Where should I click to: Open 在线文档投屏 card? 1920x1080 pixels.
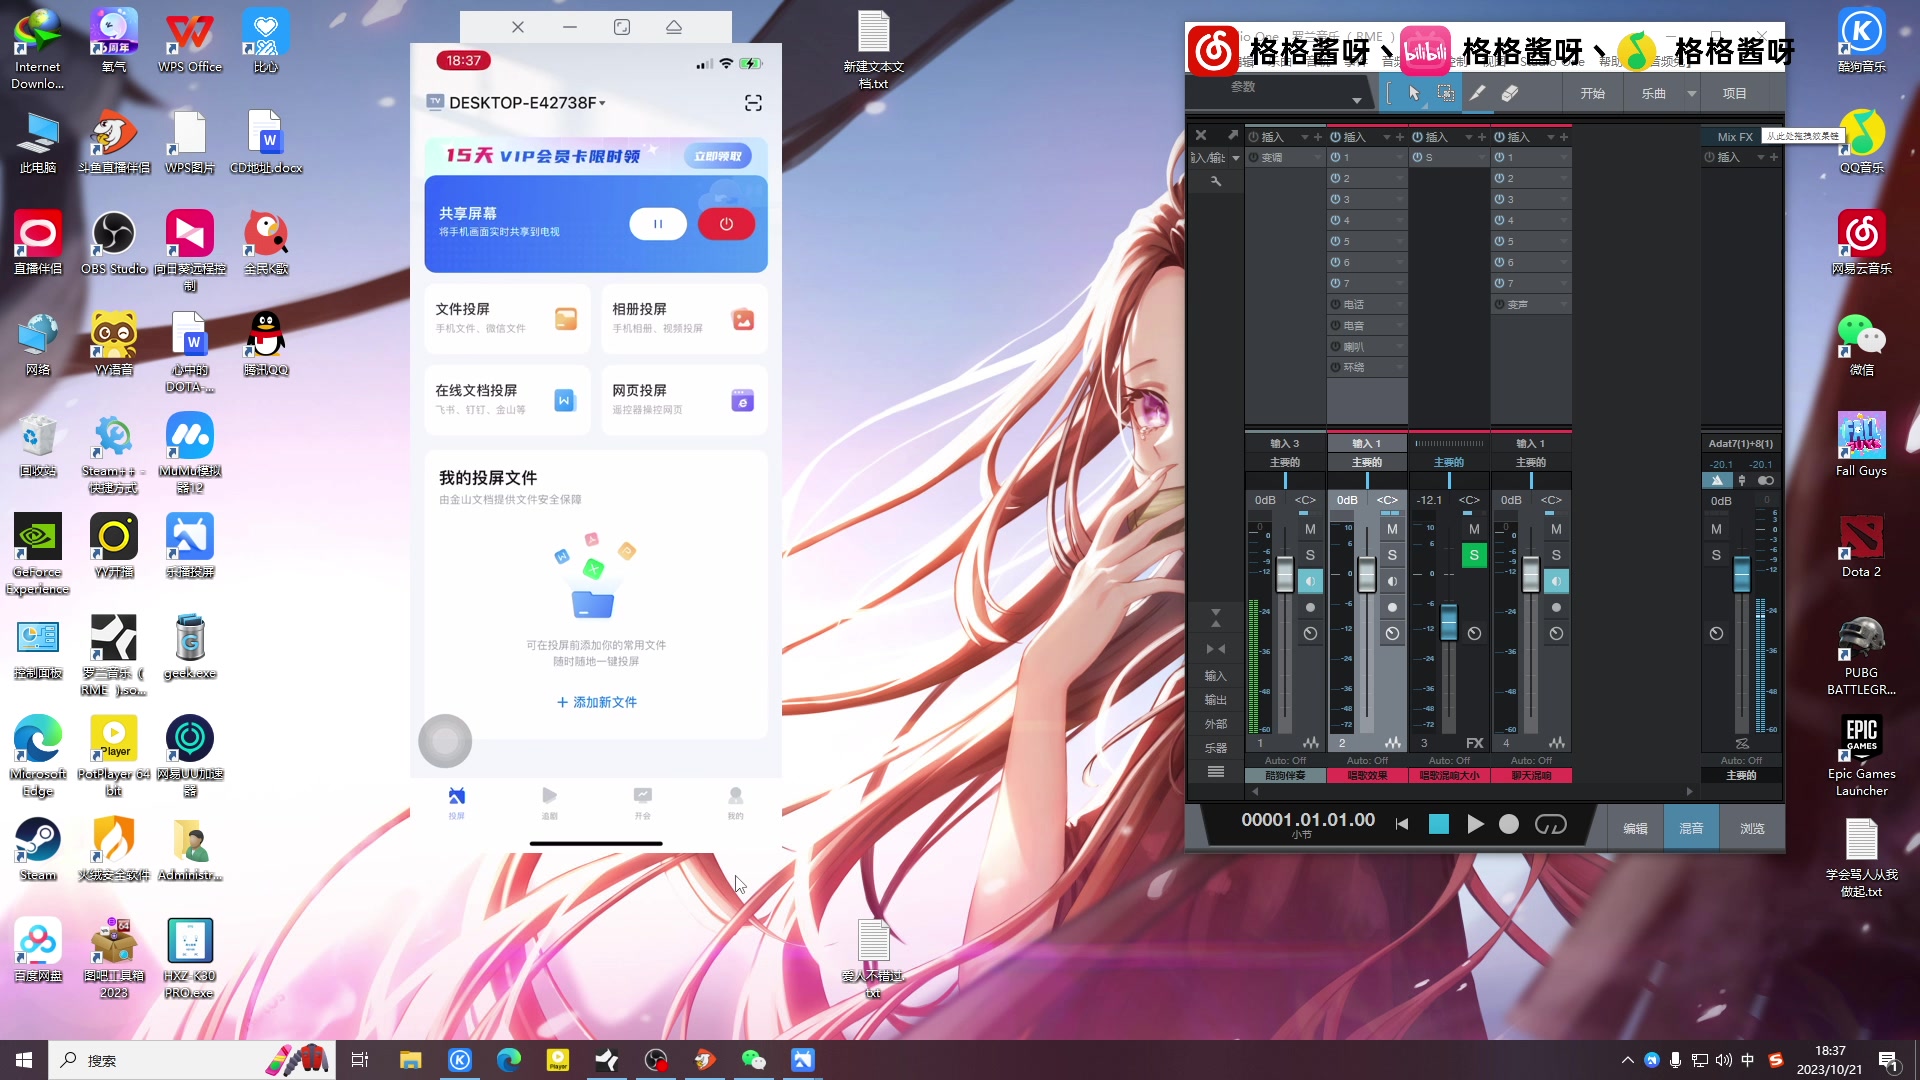point(507,400)
